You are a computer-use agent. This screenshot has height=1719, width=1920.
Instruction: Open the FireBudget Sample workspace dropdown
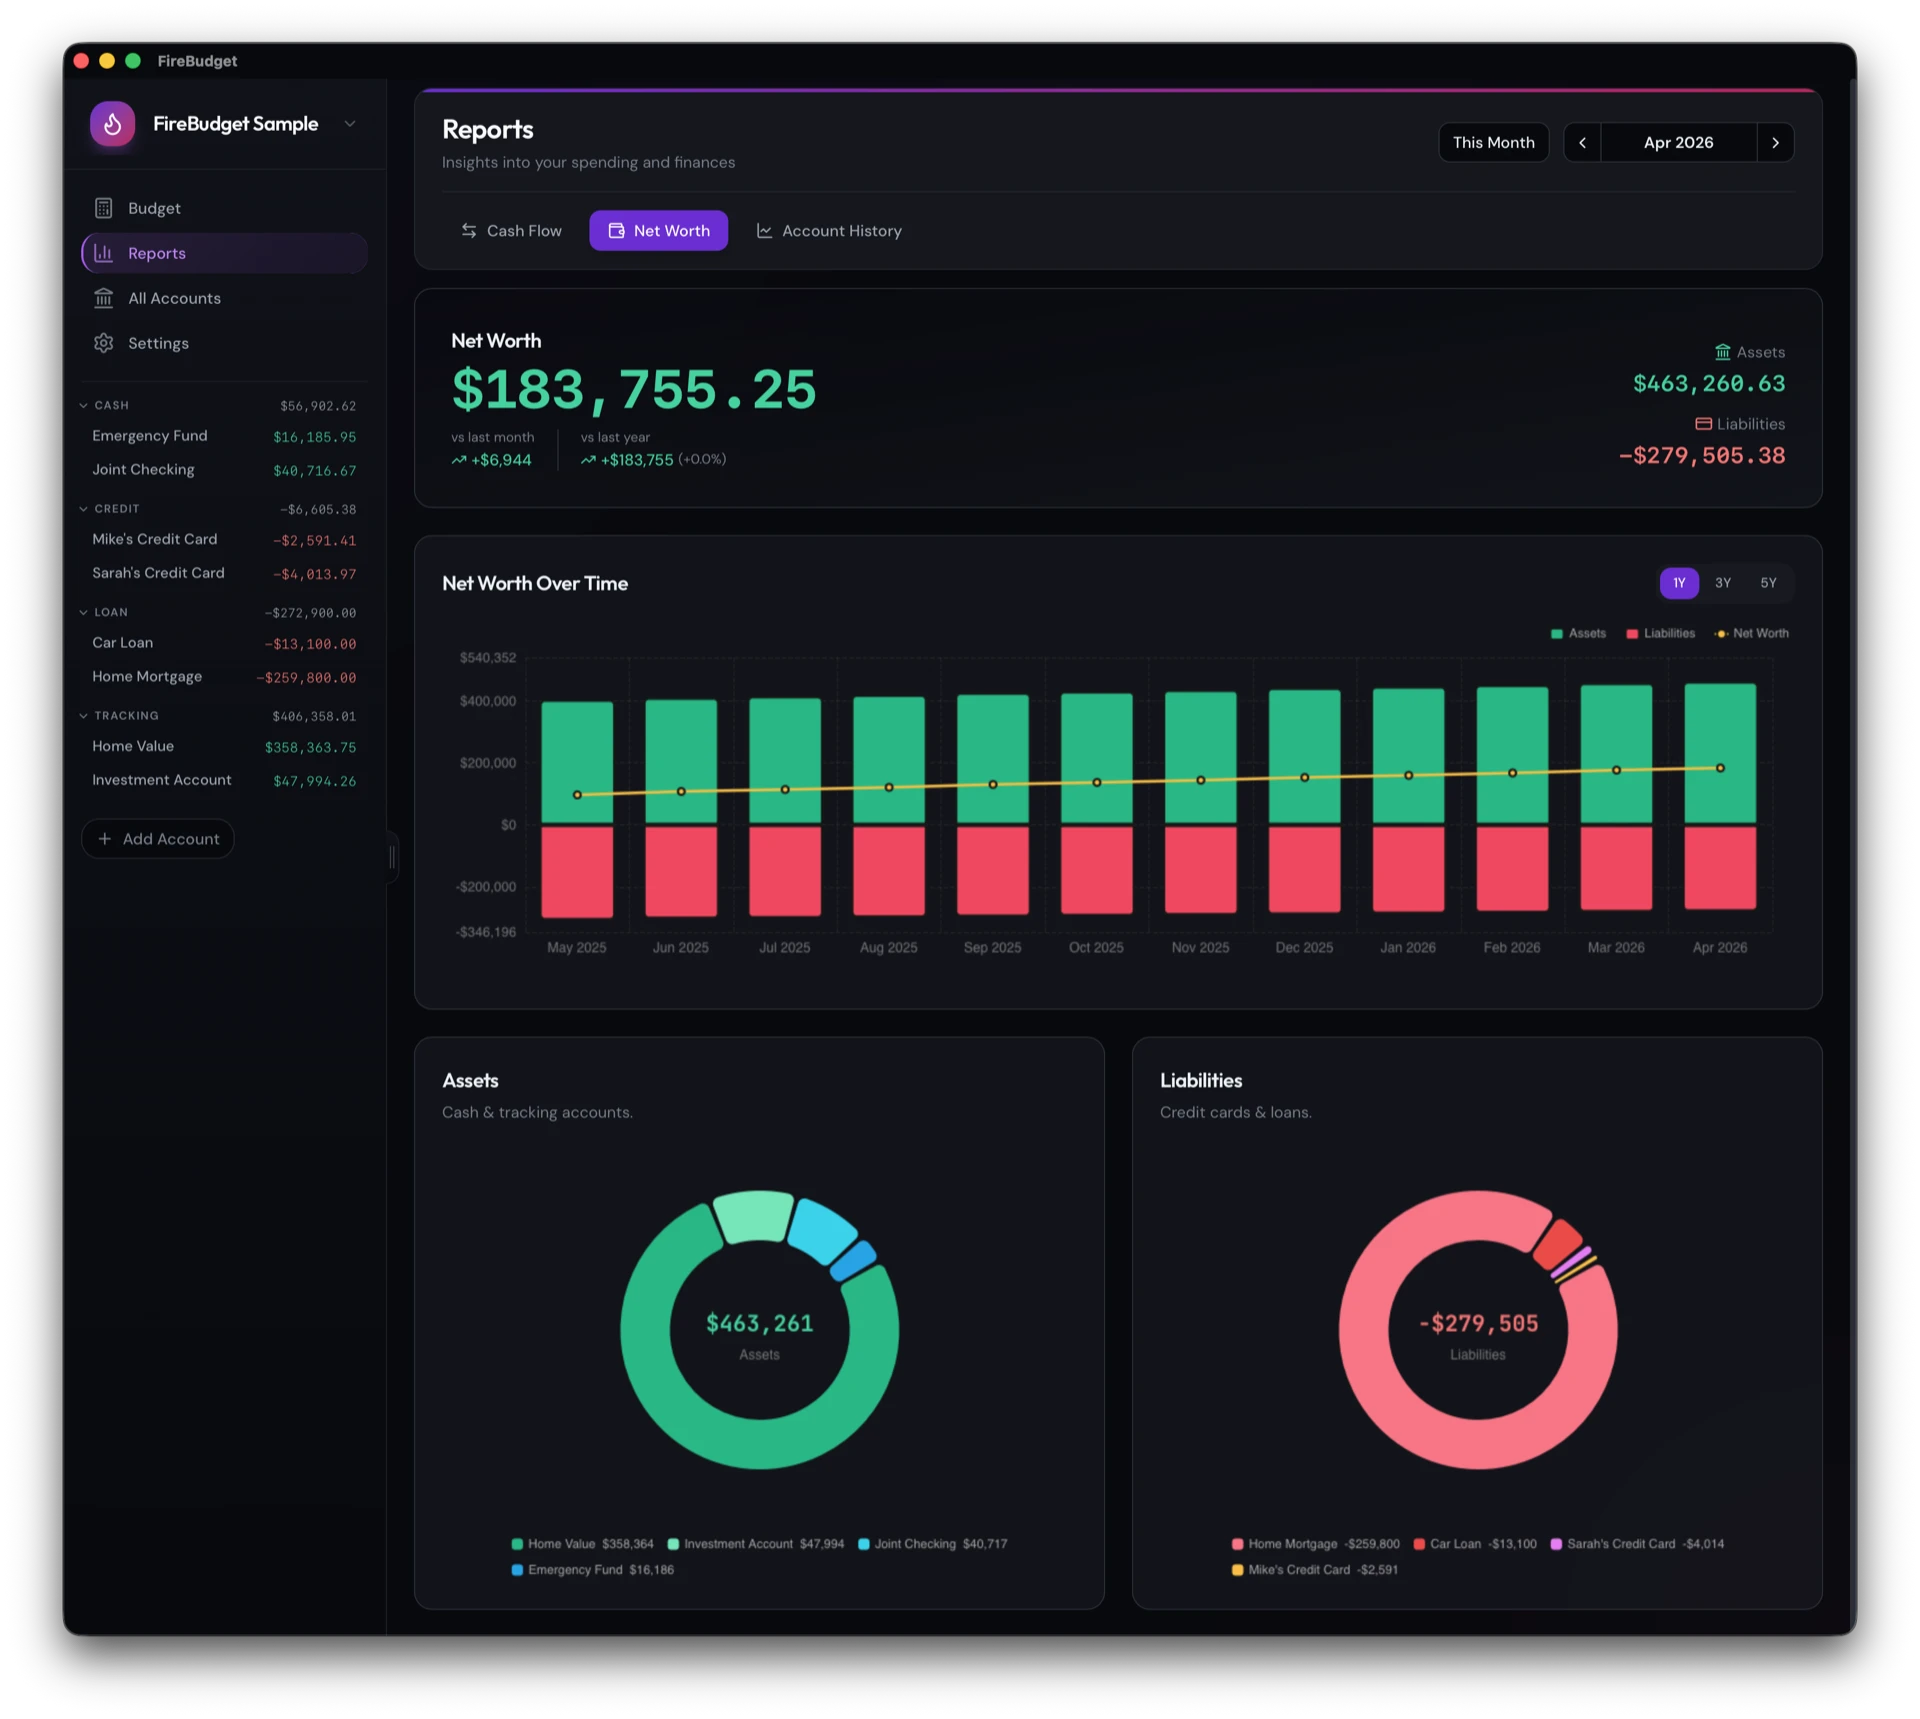(x=349, y=123)
